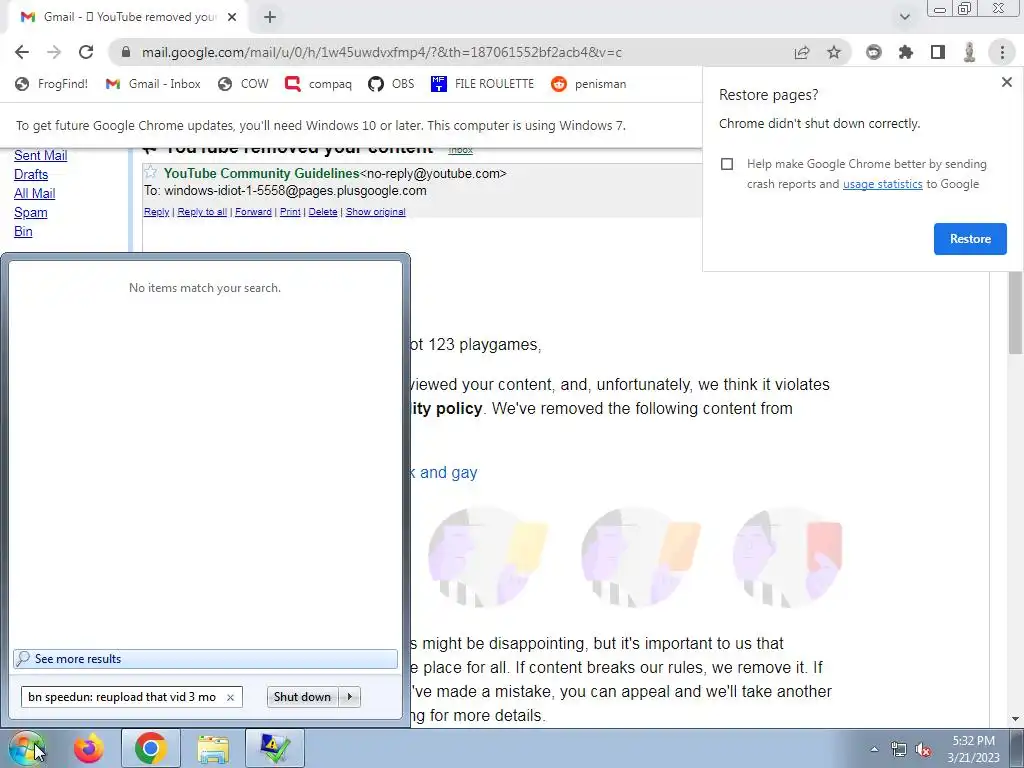Clear the Start menu search text
This screenshot has height=768, width=1024.
(x=230, y=697)
